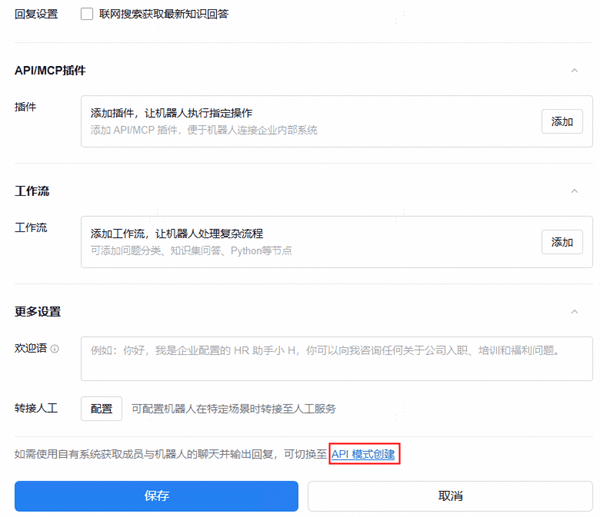
Task: Click 添加 button in the 插件 row
Action: point(562,121)
